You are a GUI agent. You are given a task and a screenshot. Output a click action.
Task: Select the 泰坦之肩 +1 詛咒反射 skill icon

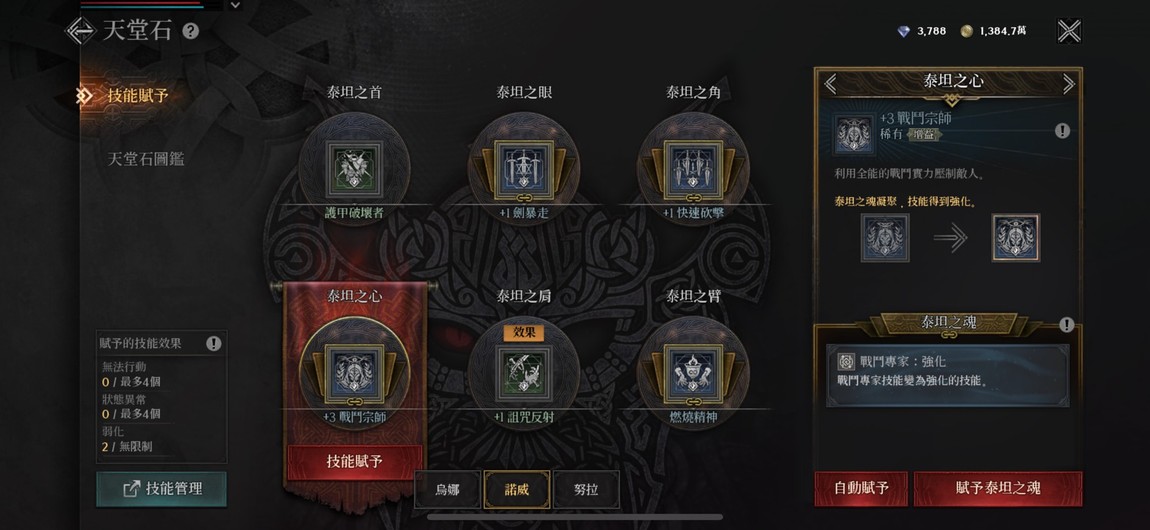coord(524,372)
